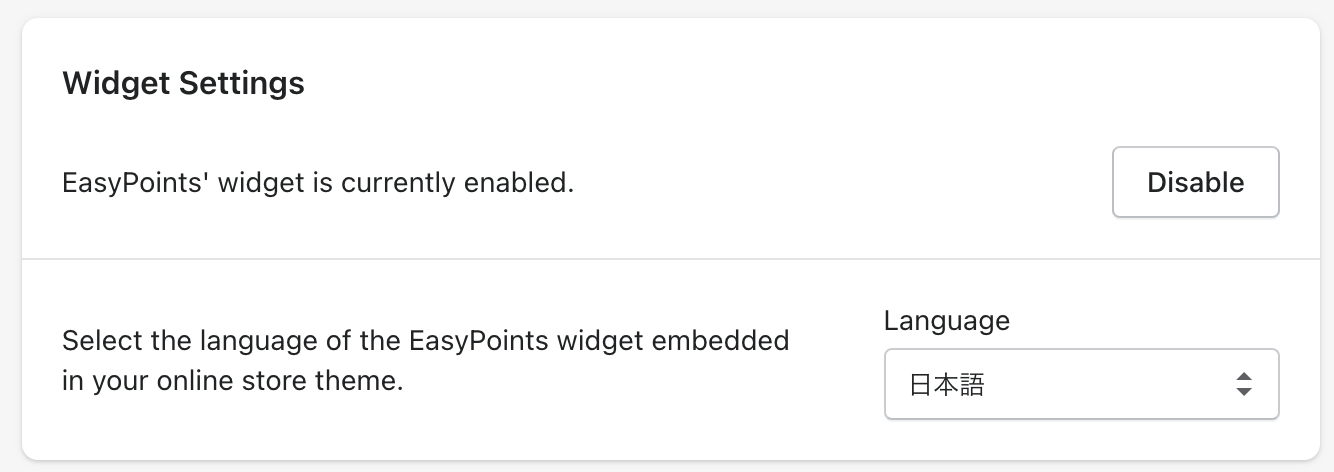The image size is (1334, 472).
Task: Click the word Widget in the card title
Action: click(115, 83)
